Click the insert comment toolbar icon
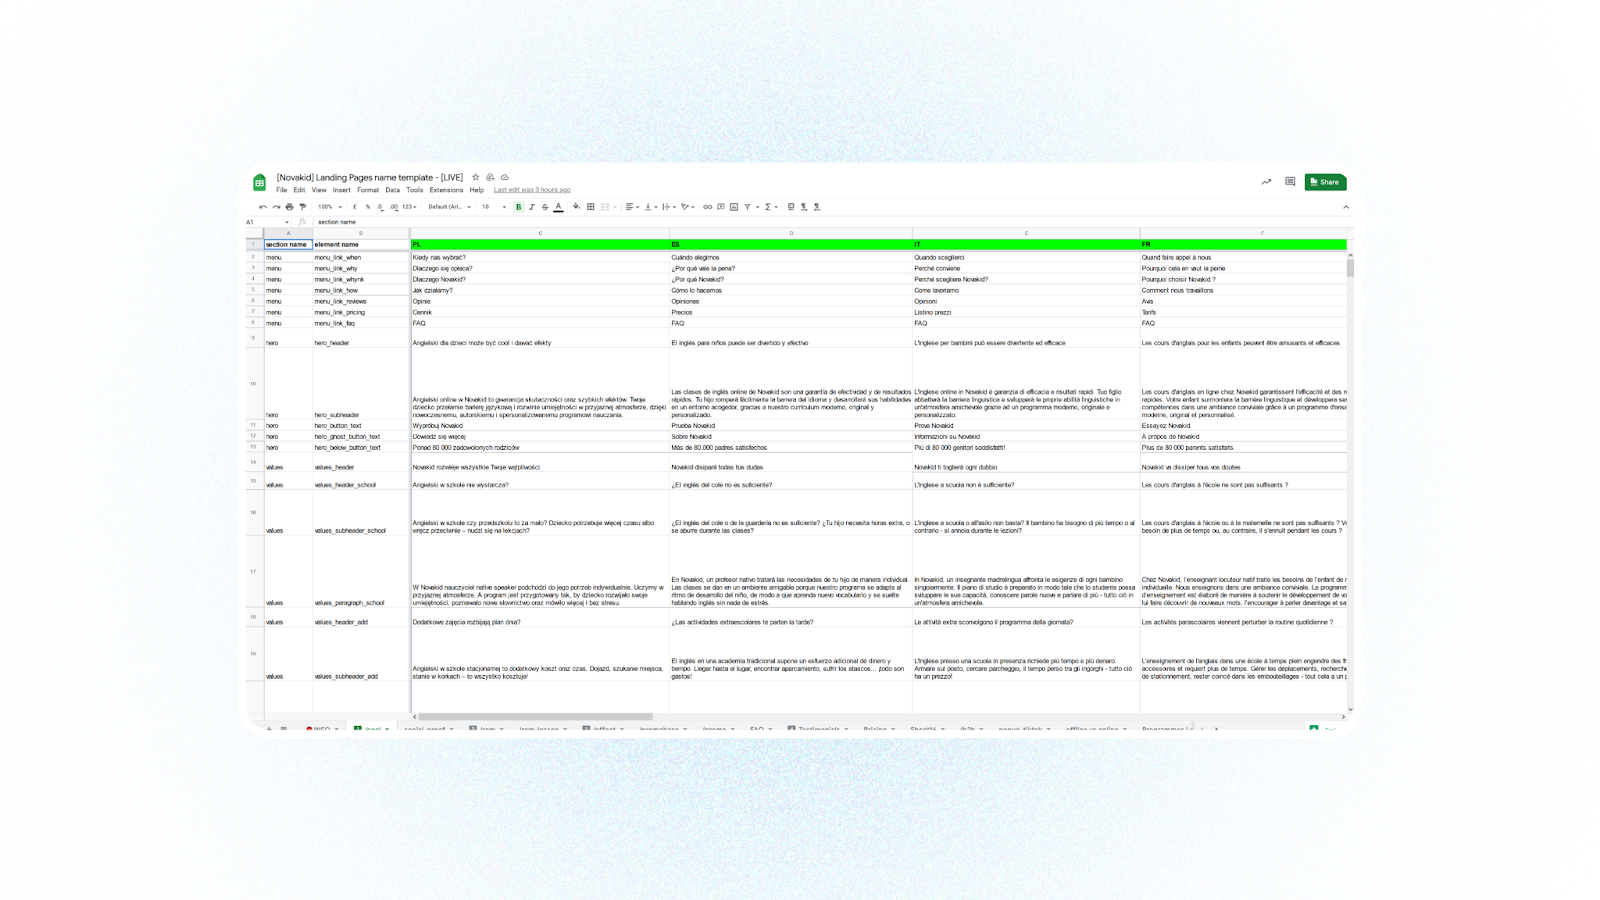 pos(720,207)
